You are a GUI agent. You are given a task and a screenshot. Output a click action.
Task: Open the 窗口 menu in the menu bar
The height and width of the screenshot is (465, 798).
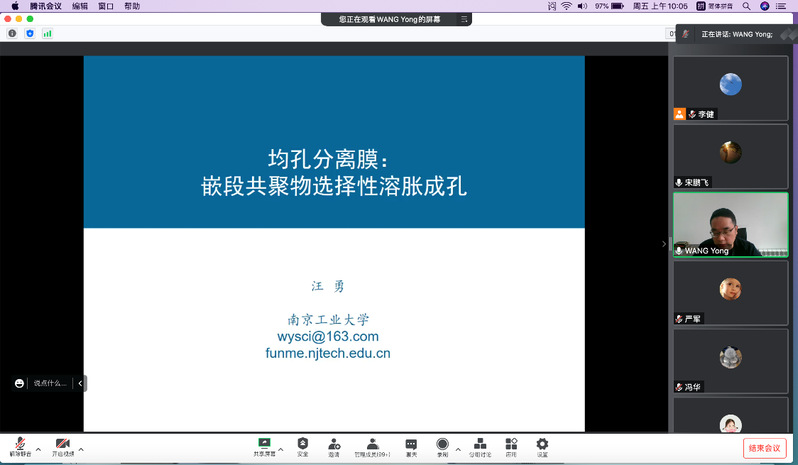click(106, 6)
